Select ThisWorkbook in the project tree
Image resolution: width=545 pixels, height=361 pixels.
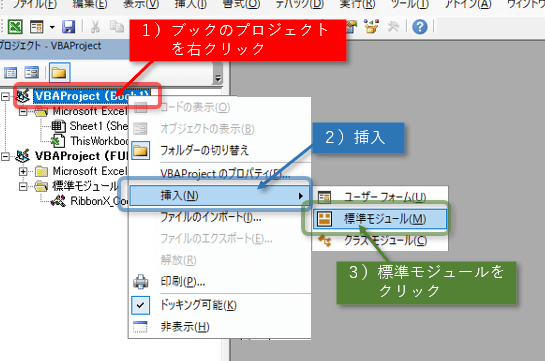click(99, 141)
